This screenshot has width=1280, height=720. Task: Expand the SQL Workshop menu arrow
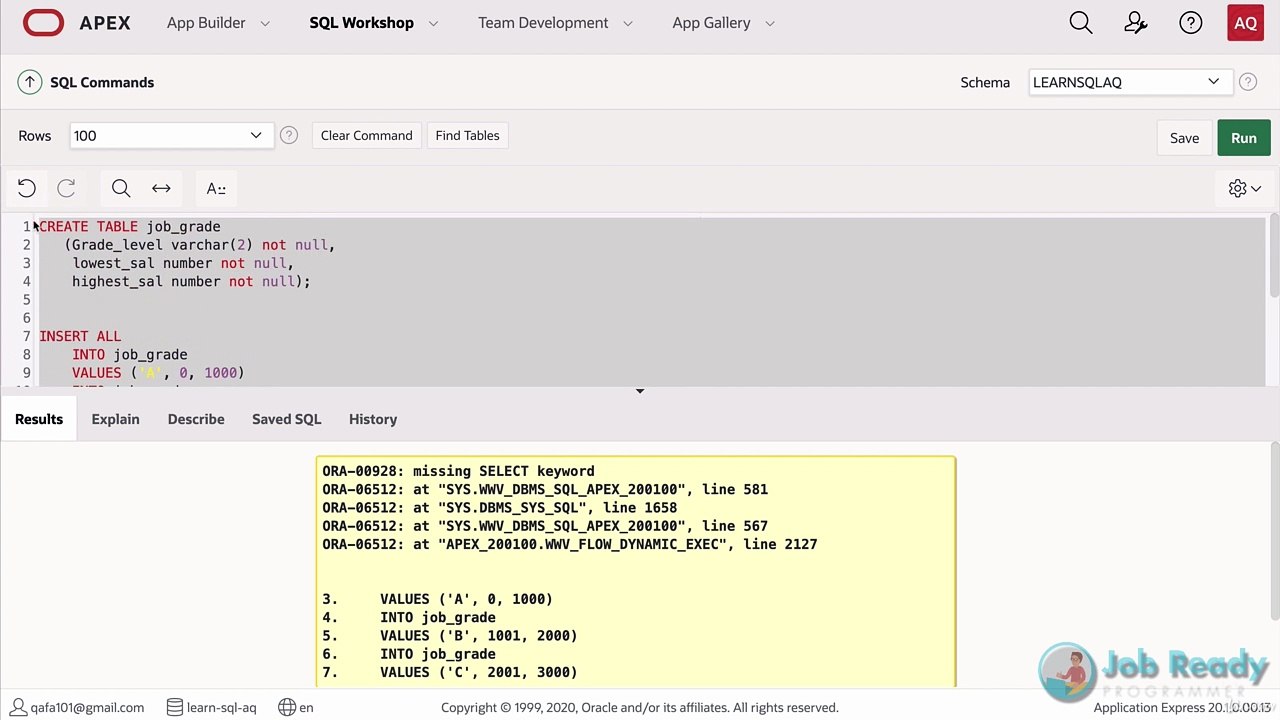click(433, 23)
